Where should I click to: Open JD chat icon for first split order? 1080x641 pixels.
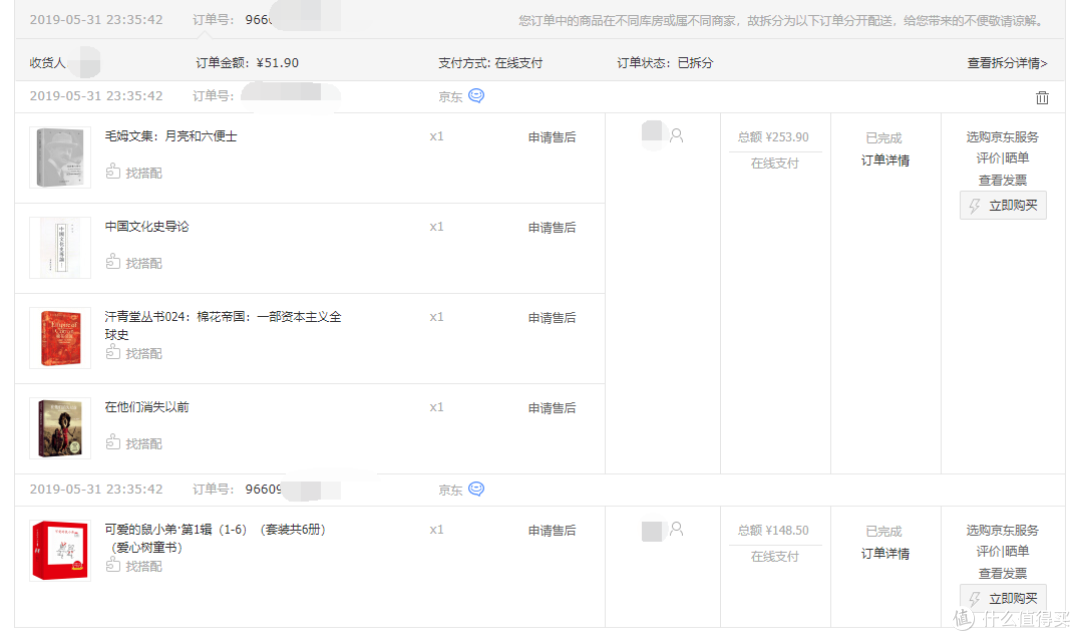point(476,96)
